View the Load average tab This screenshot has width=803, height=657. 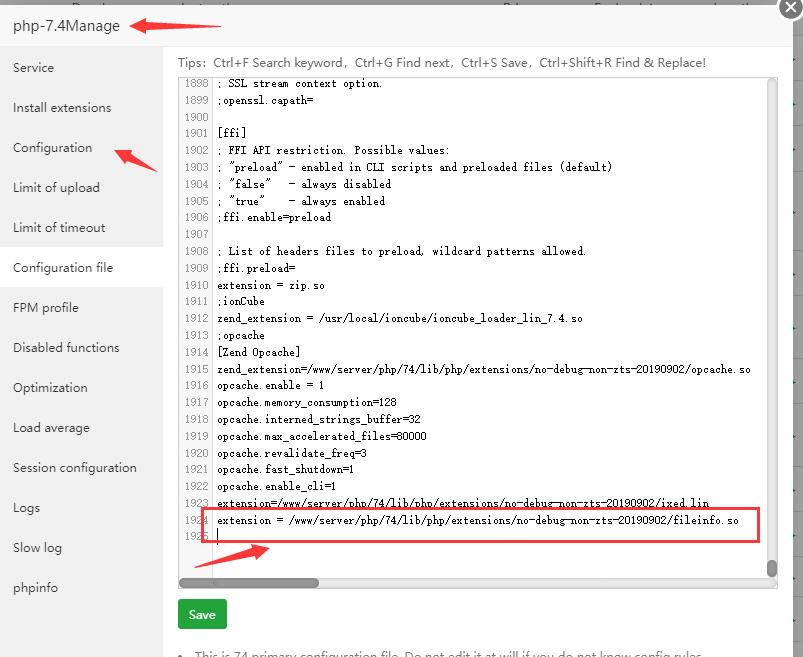pos(51,427)
